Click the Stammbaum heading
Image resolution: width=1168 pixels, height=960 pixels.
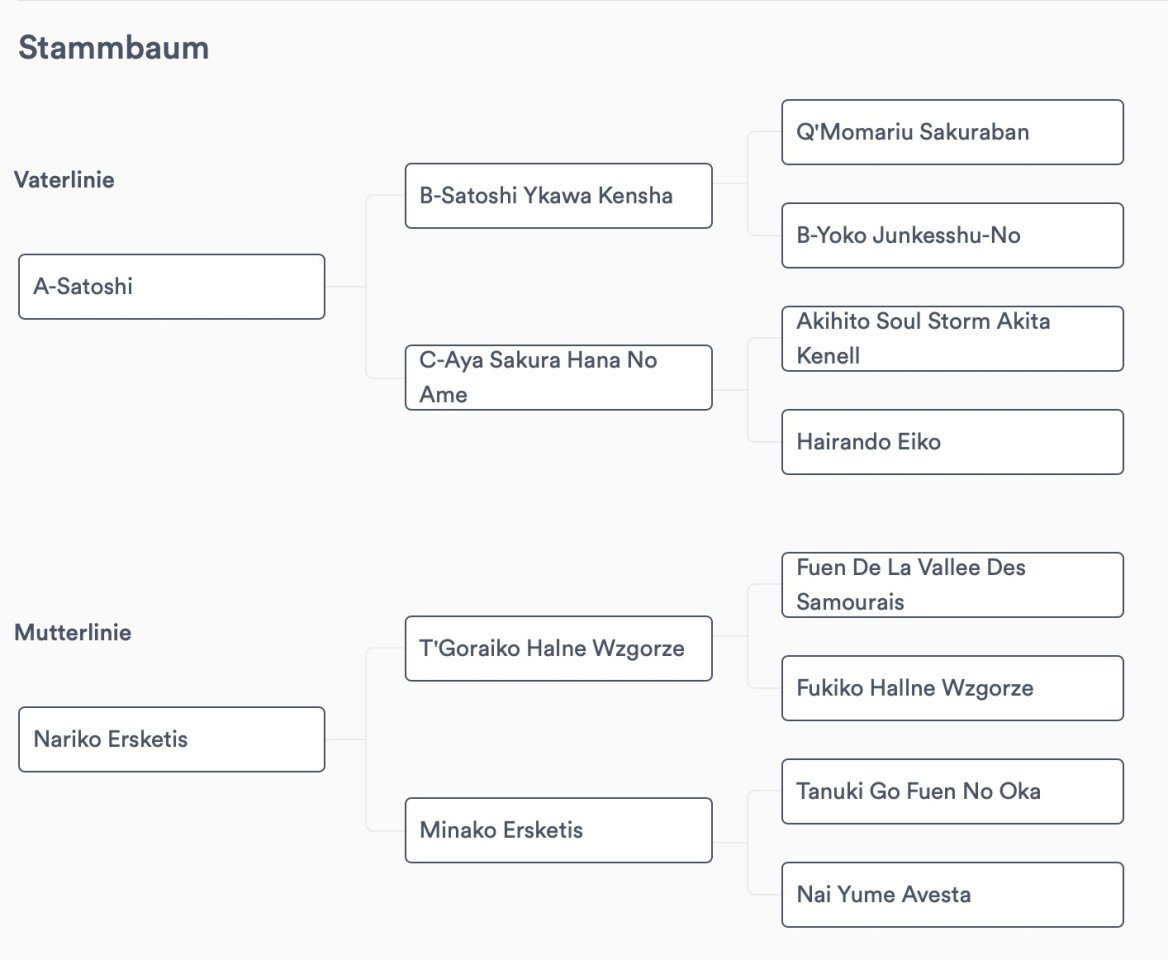tap(113, 47)
